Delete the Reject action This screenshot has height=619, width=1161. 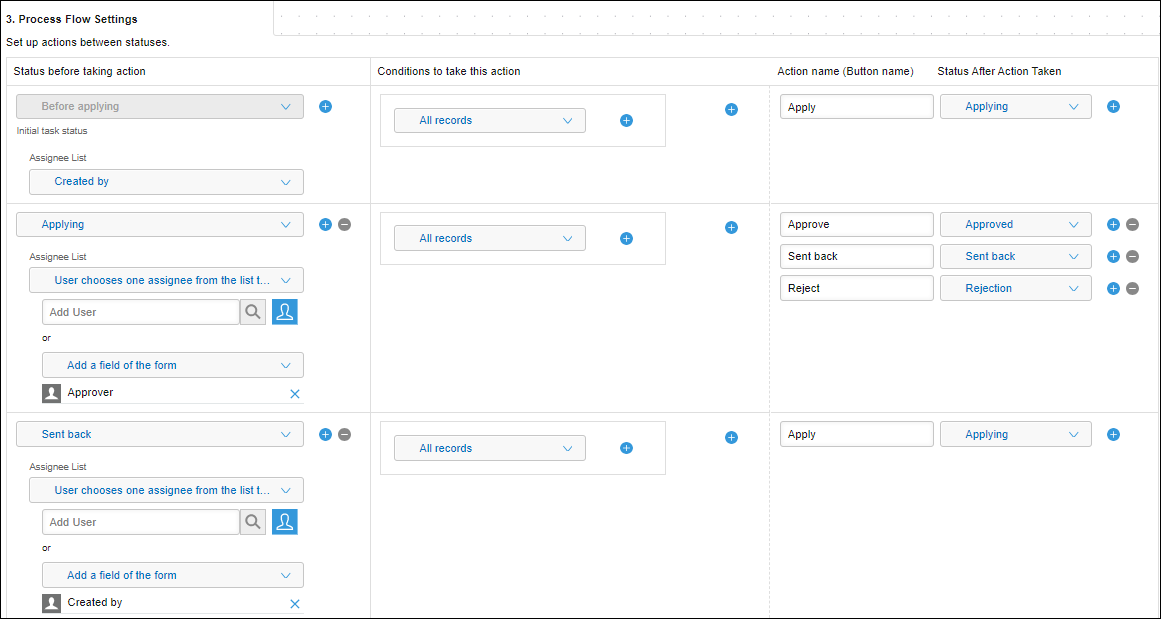coord(1132,288)
